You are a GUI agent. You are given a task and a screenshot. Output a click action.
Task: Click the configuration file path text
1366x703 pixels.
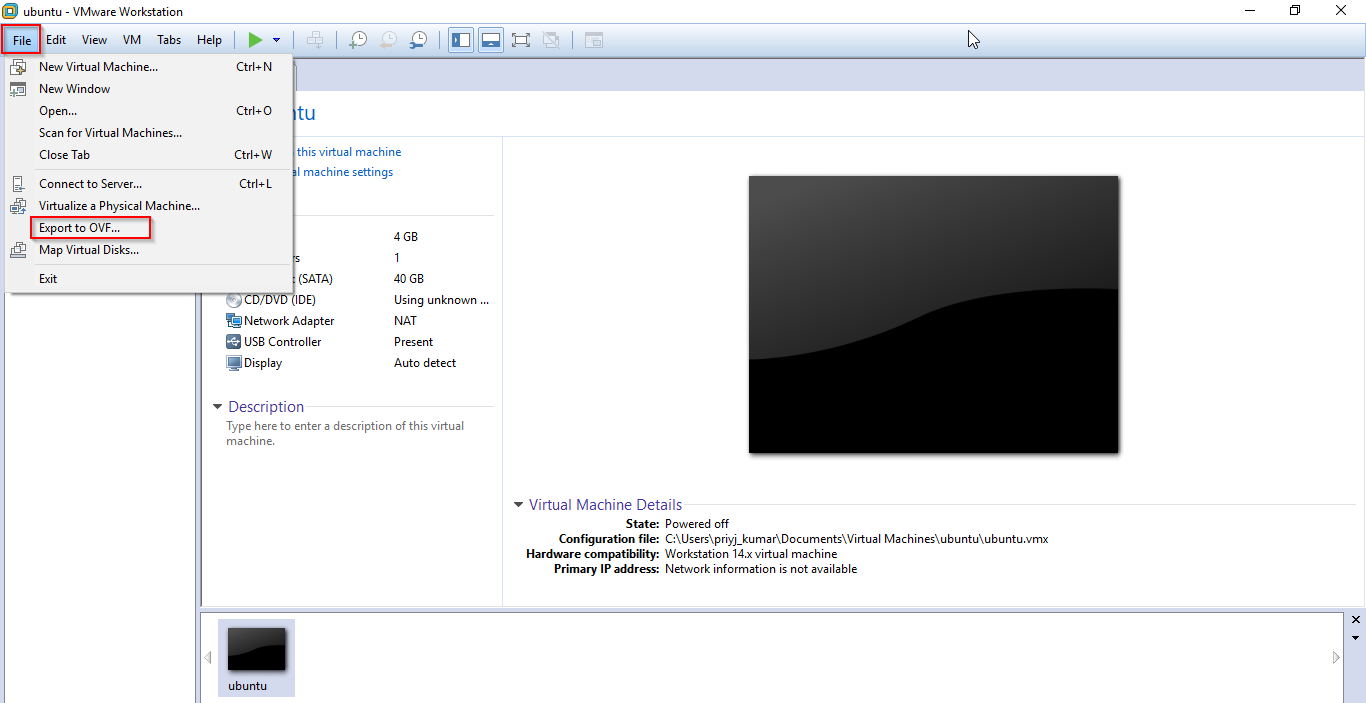tap(857, 539)
